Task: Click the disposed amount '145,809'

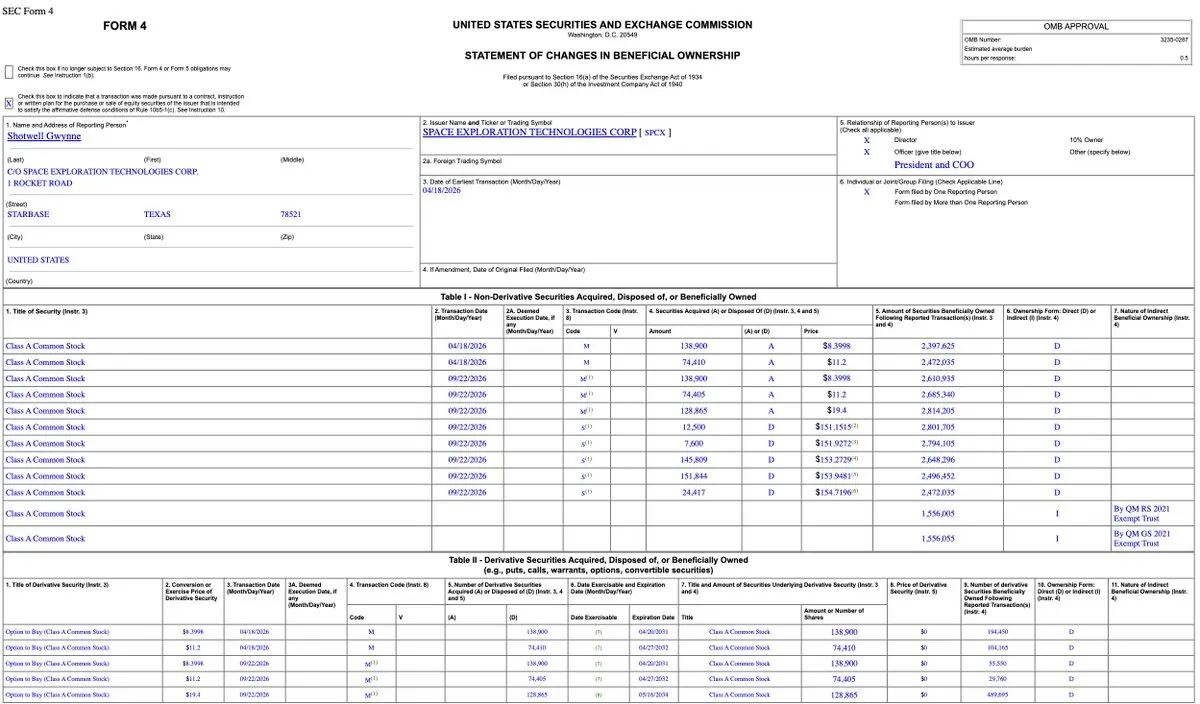Action: coord(693,460)
